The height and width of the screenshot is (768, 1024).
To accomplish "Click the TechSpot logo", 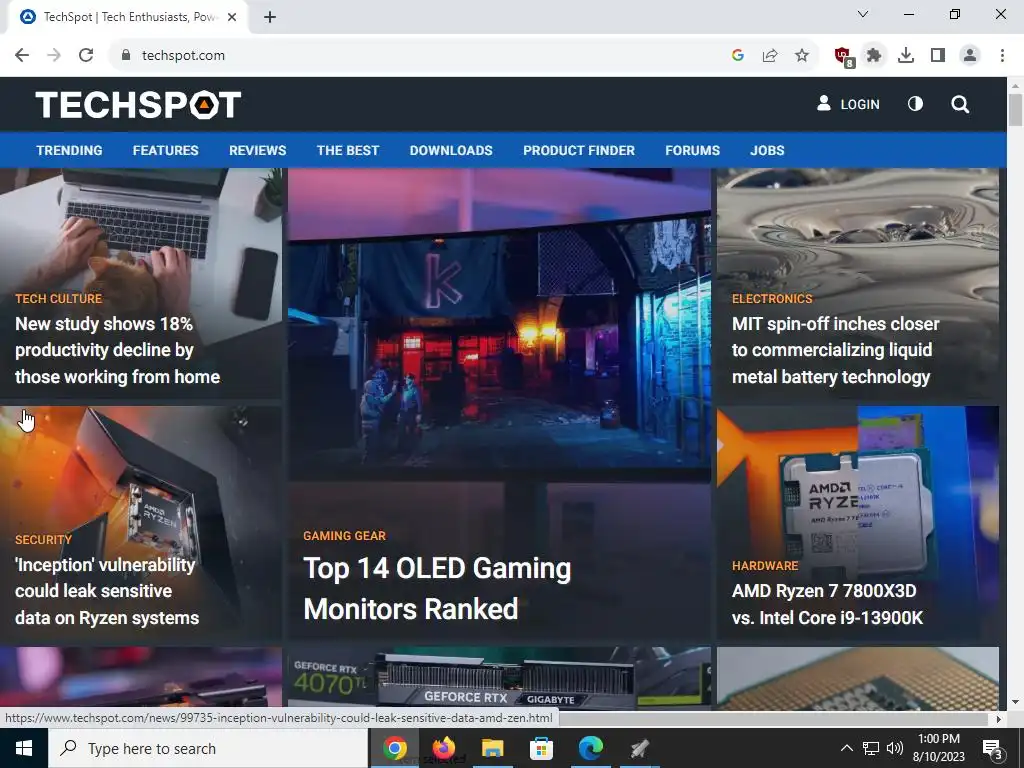I will tap(138, 104).
